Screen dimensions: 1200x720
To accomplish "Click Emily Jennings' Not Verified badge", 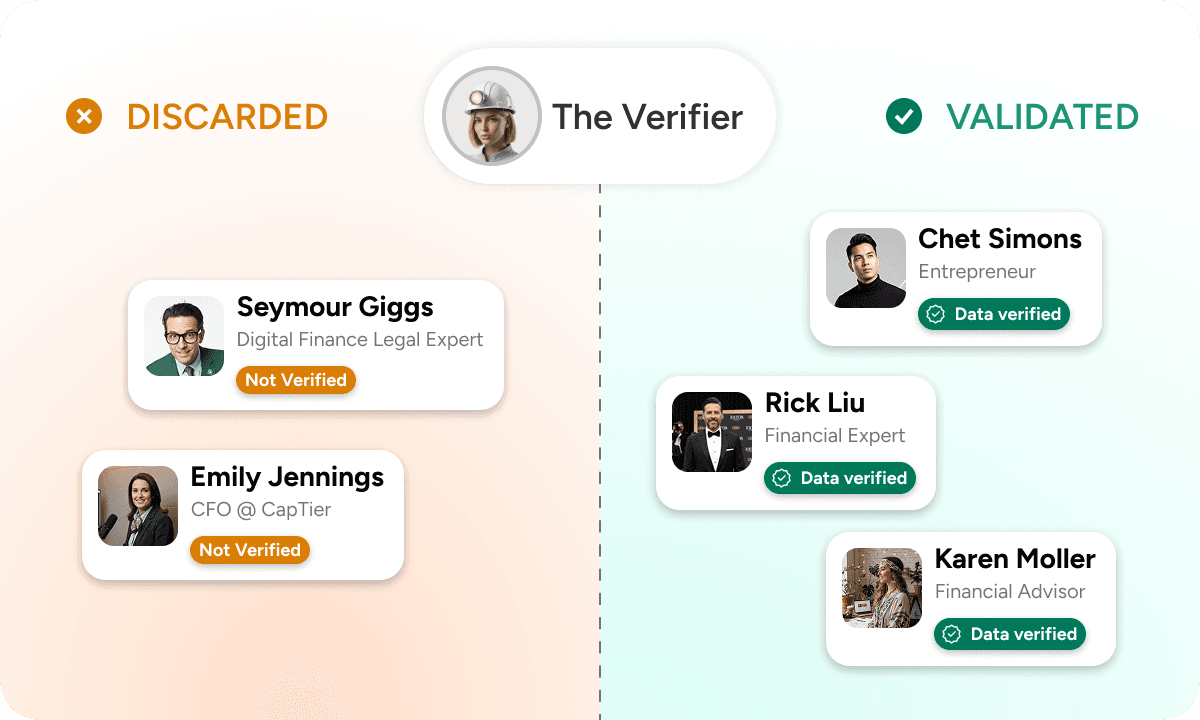I will [250, 550].
